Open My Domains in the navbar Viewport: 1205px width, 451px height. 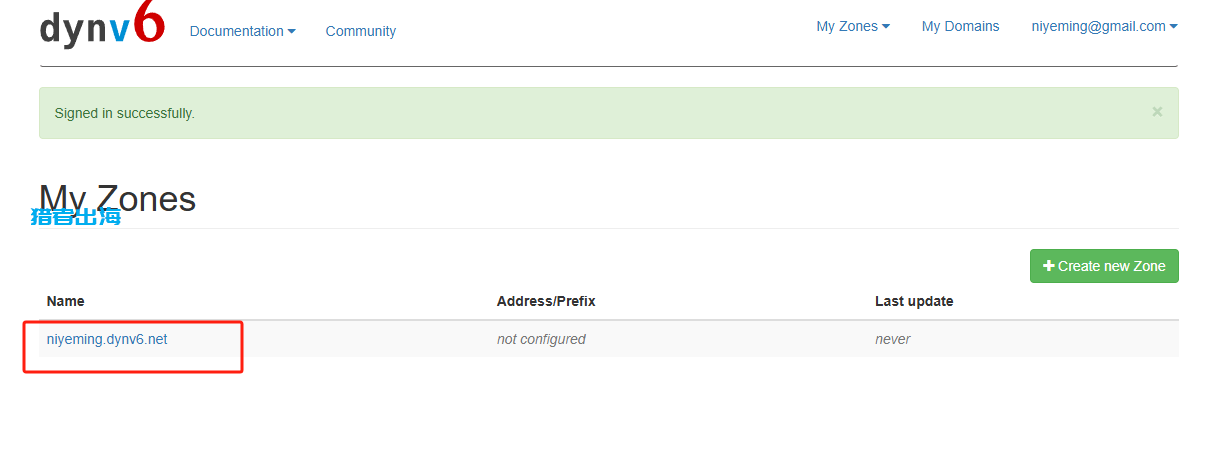coord(960,27)
